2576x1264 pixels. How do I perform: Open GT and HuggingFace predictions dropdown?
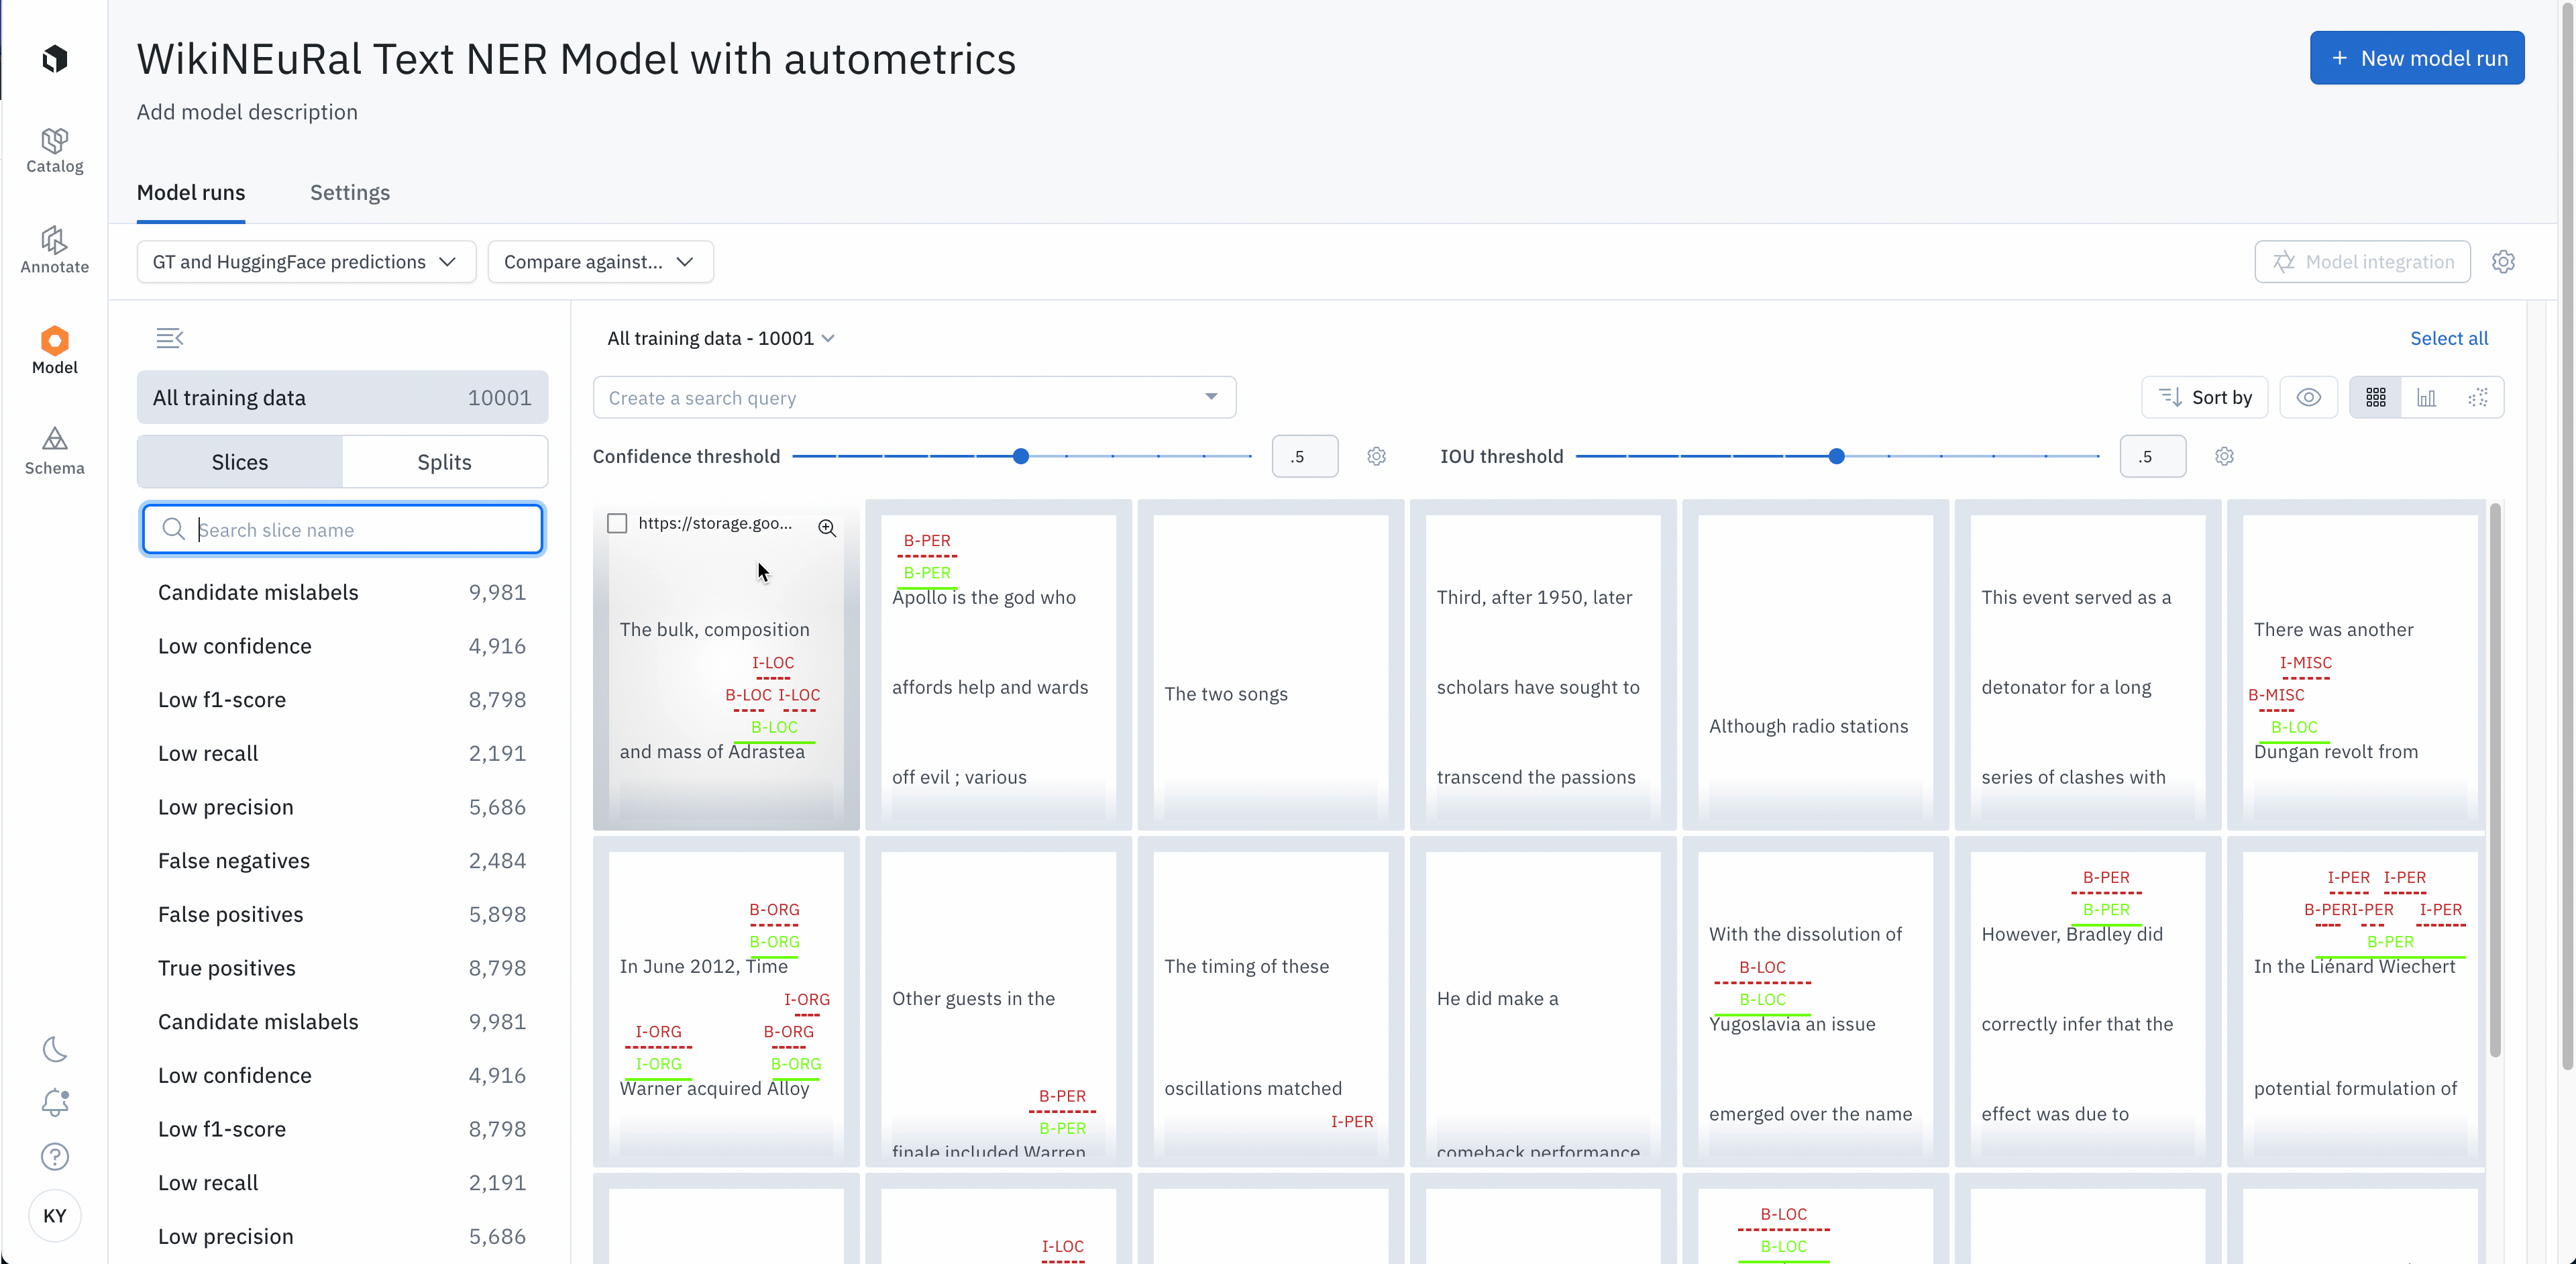[x=305, y=262]
